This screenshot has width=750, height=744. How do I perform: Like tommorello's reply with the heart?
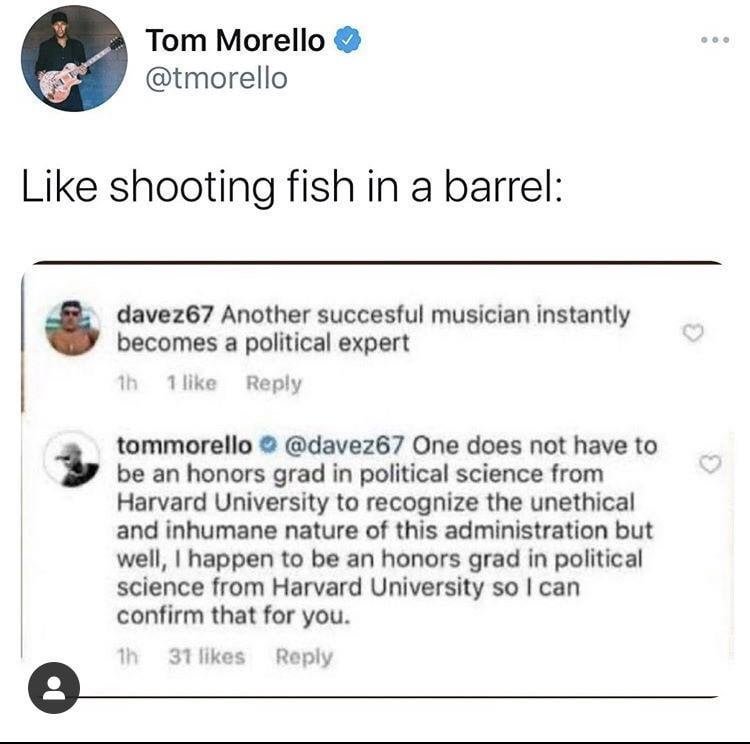(x=709, y=464)
